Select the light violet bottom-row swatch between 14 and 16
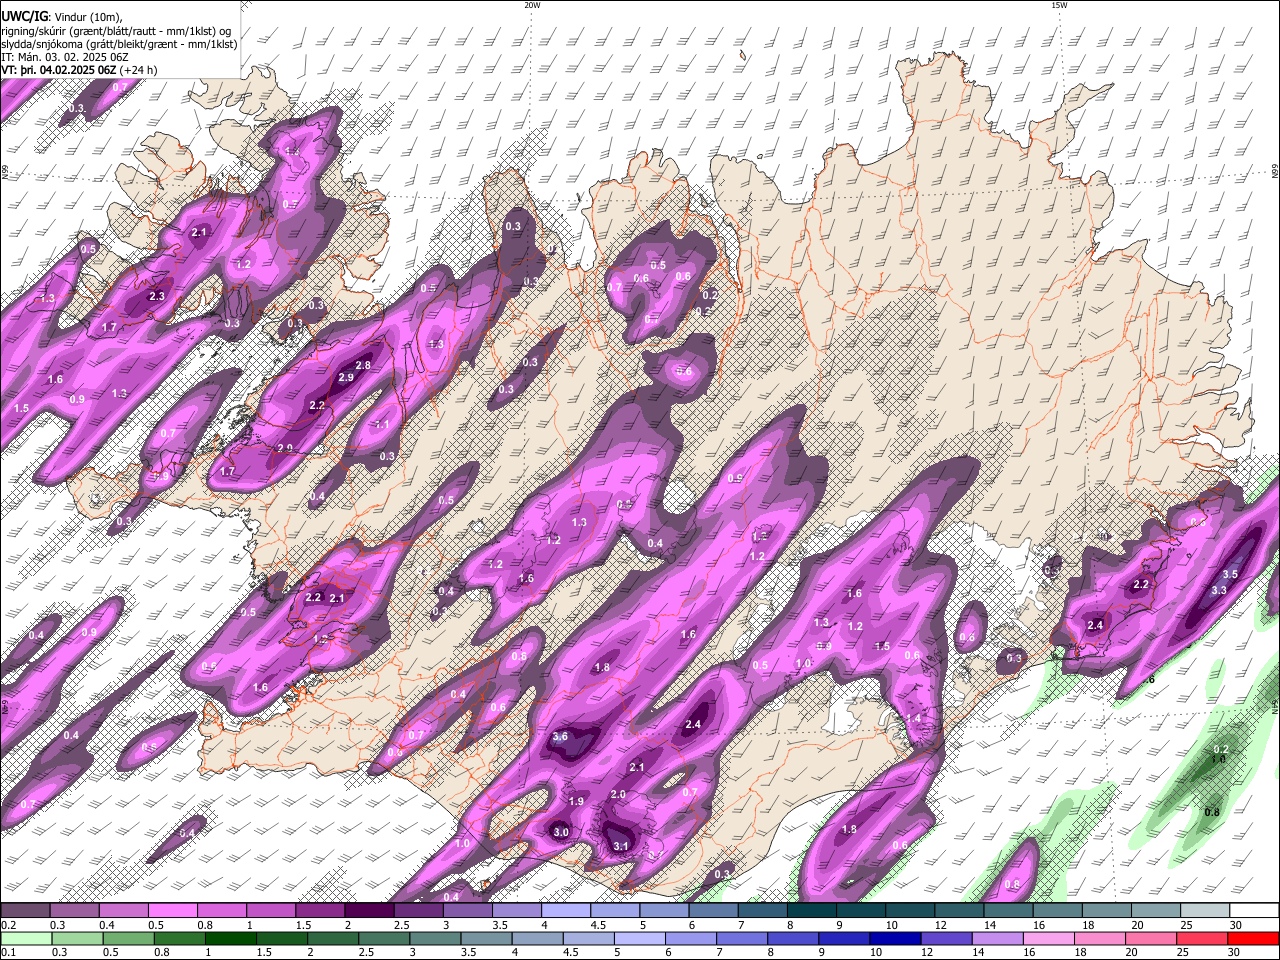The width and height of the screenshot is (1280, 960). point(997,938)
